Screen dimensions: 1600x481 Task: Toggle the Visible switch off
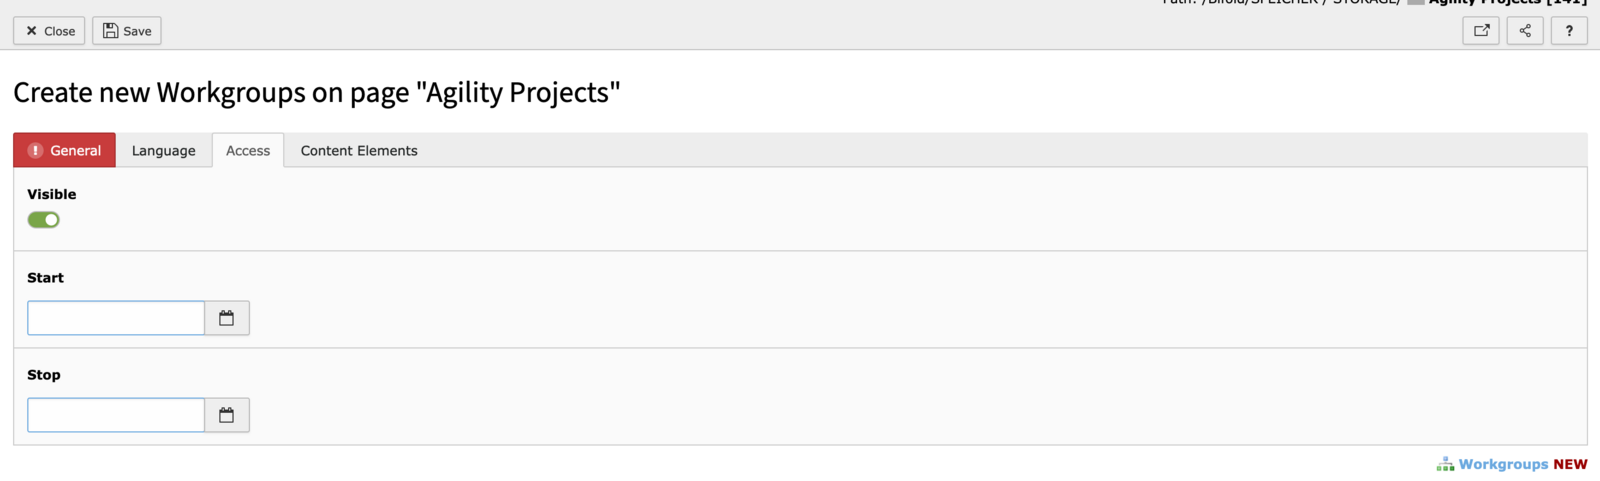[43, 220]
